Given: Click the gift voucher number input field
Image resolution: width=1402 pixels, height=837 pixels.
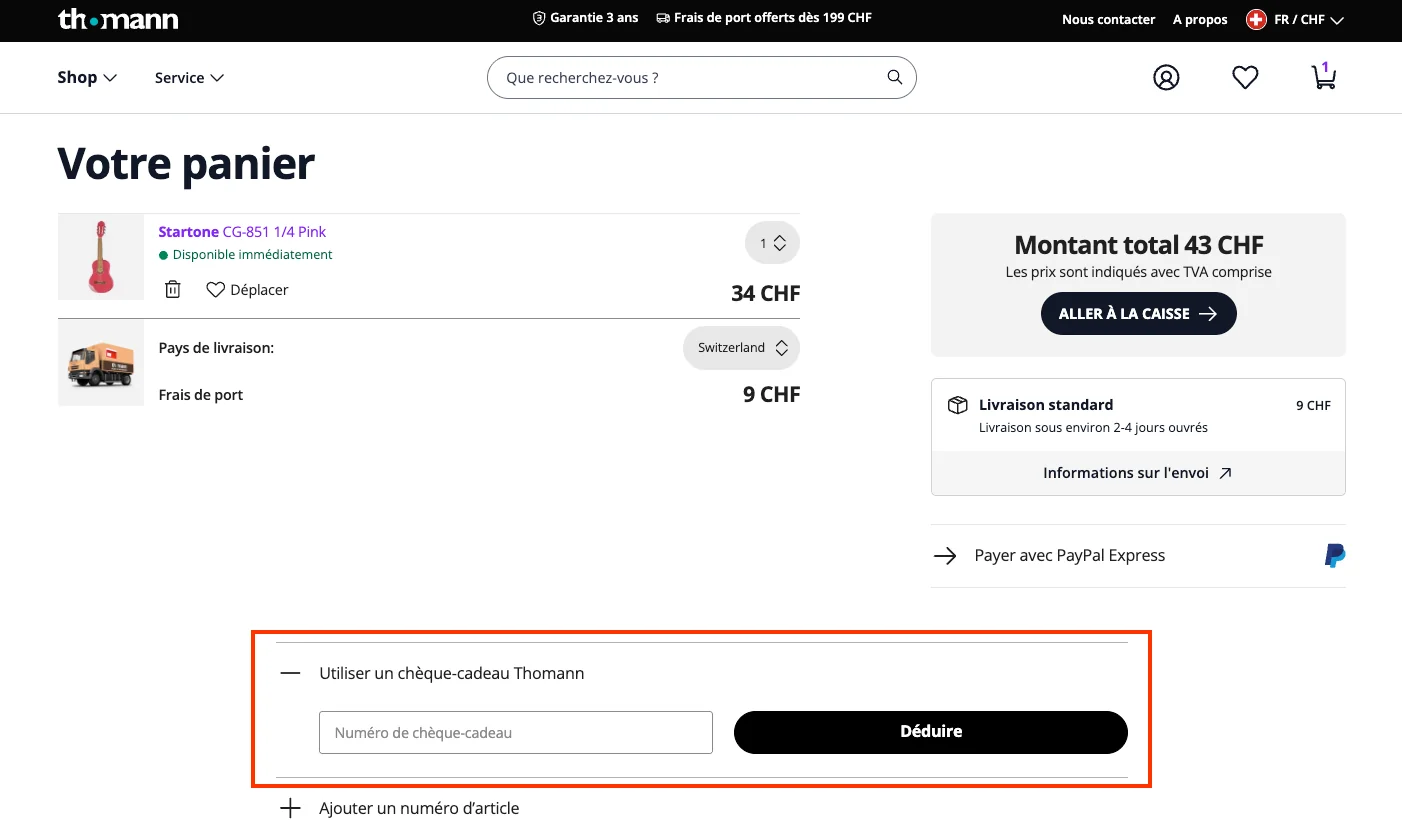Looking at the screenshot, I should 515,732.
